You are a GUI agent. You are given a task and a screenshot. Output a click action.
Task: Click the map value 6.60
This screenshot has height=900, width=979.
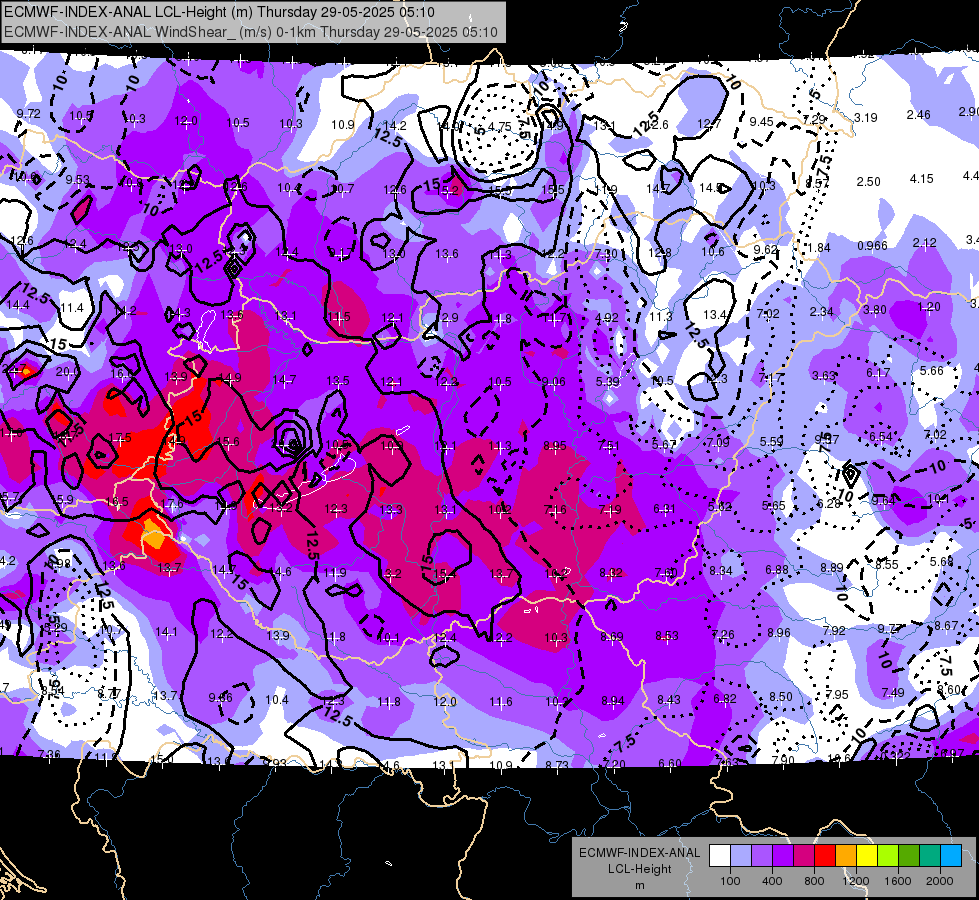[x=670, y=763]
